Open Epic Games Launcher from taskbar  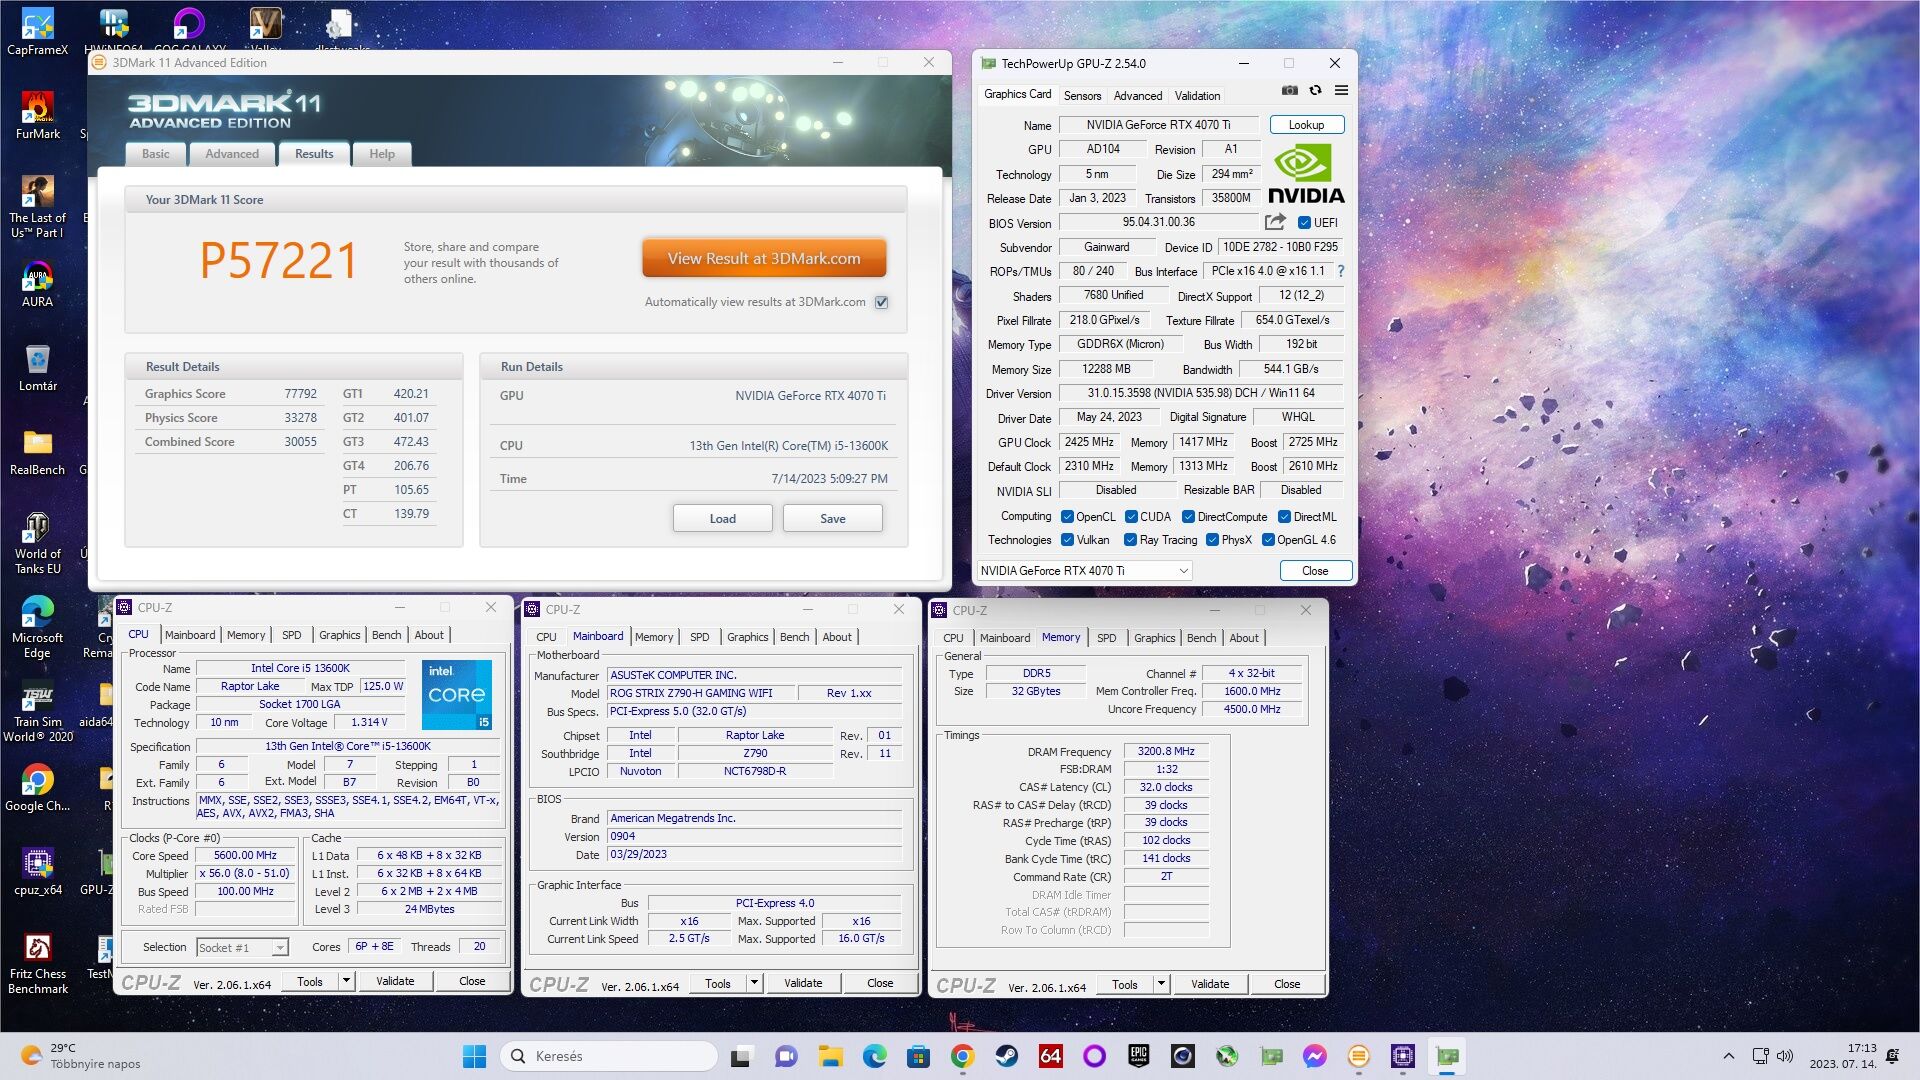click(x=1138, y=1056)
